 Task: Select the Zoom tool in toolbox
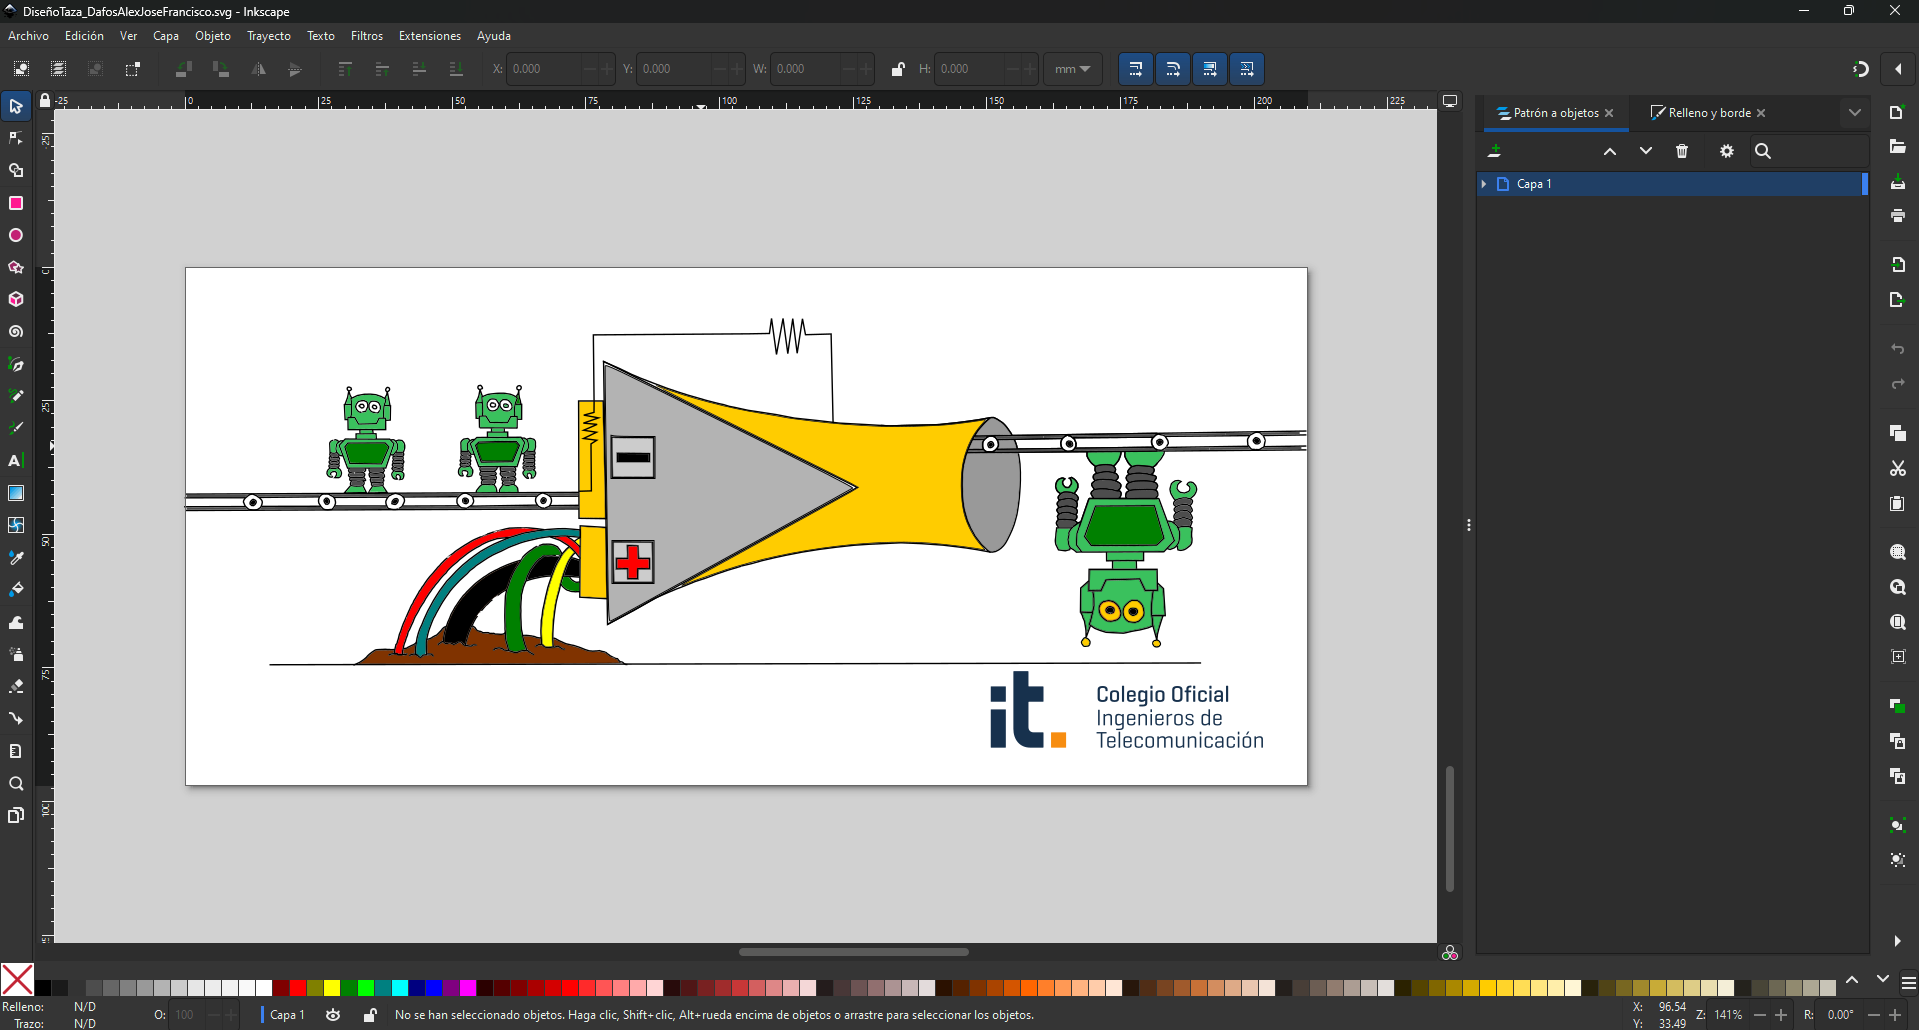16,783
